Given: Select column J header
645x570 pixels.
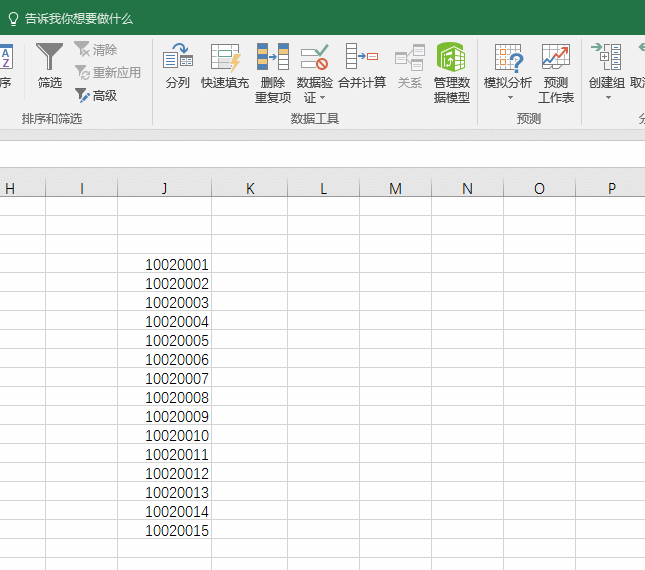Looking at the screenshot, I should [164, 189].
